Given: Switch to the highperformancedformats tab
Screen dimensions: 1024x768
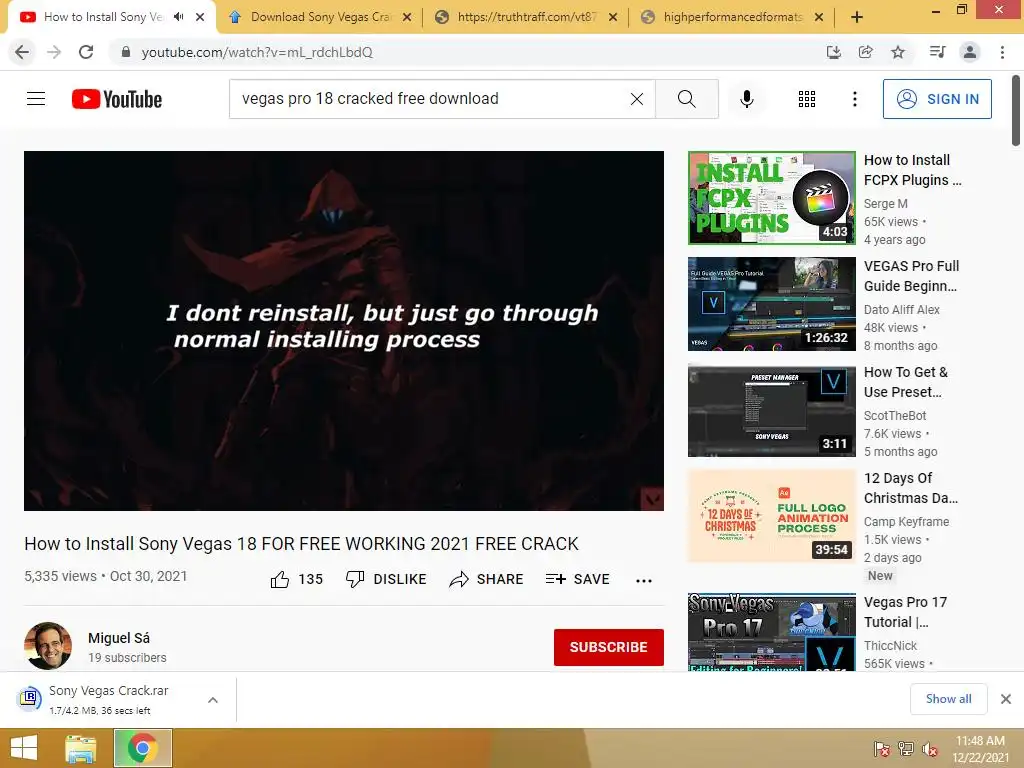Looking at the screenshot, I should [732, 17].
